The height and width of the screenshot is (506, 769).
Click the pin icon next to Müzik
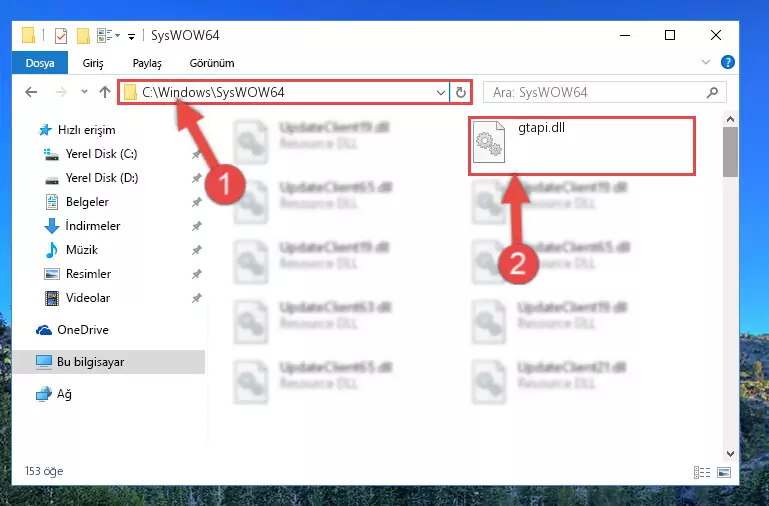[x=197, y=250]
